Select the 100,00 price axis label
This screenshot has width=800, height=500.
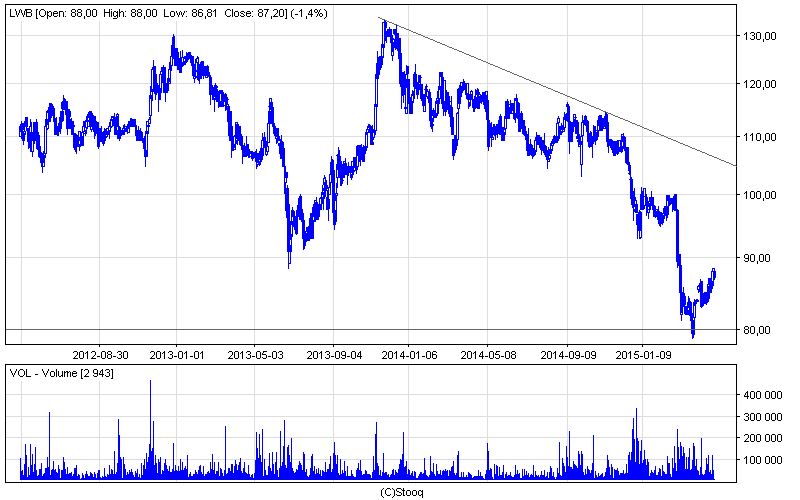[759, 195]
